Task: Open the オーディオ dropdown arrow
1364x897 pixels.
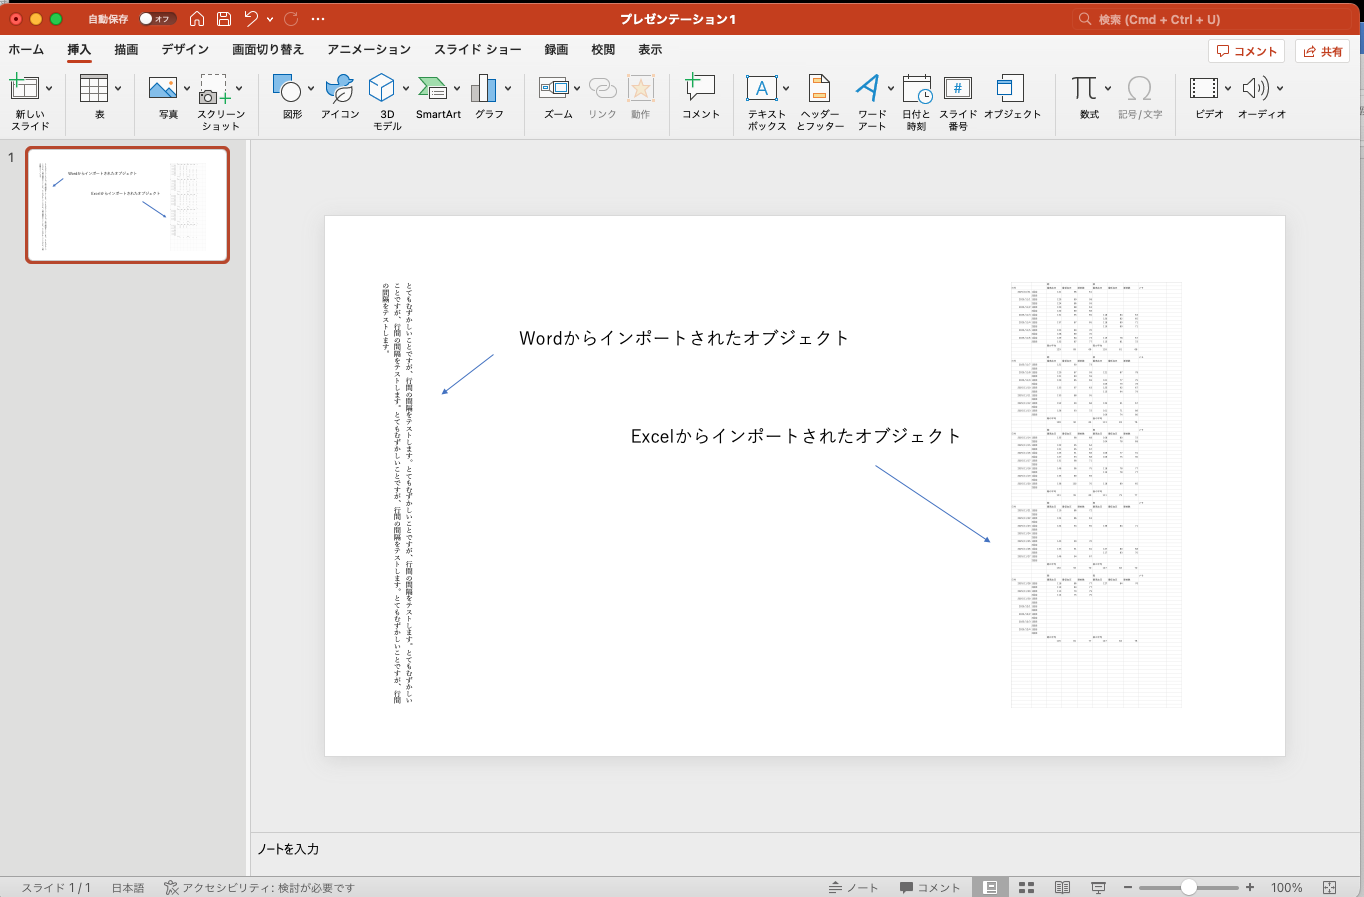Action: 1280,88
